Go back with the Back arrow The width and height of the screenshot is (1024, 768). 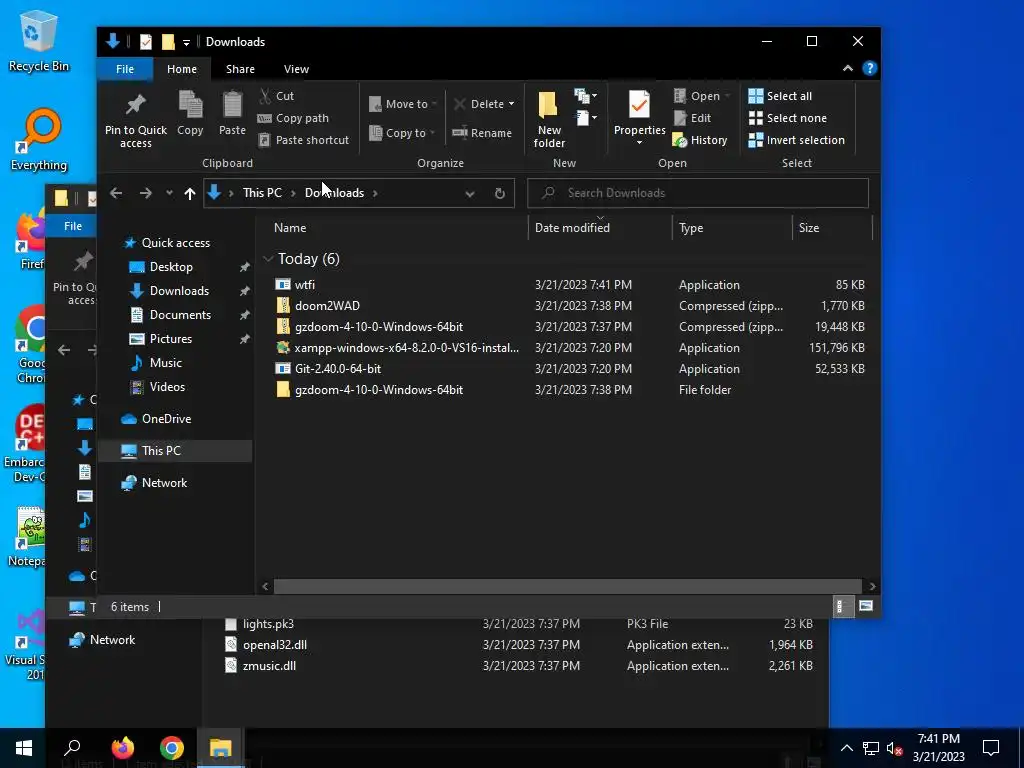click(116, 193)
